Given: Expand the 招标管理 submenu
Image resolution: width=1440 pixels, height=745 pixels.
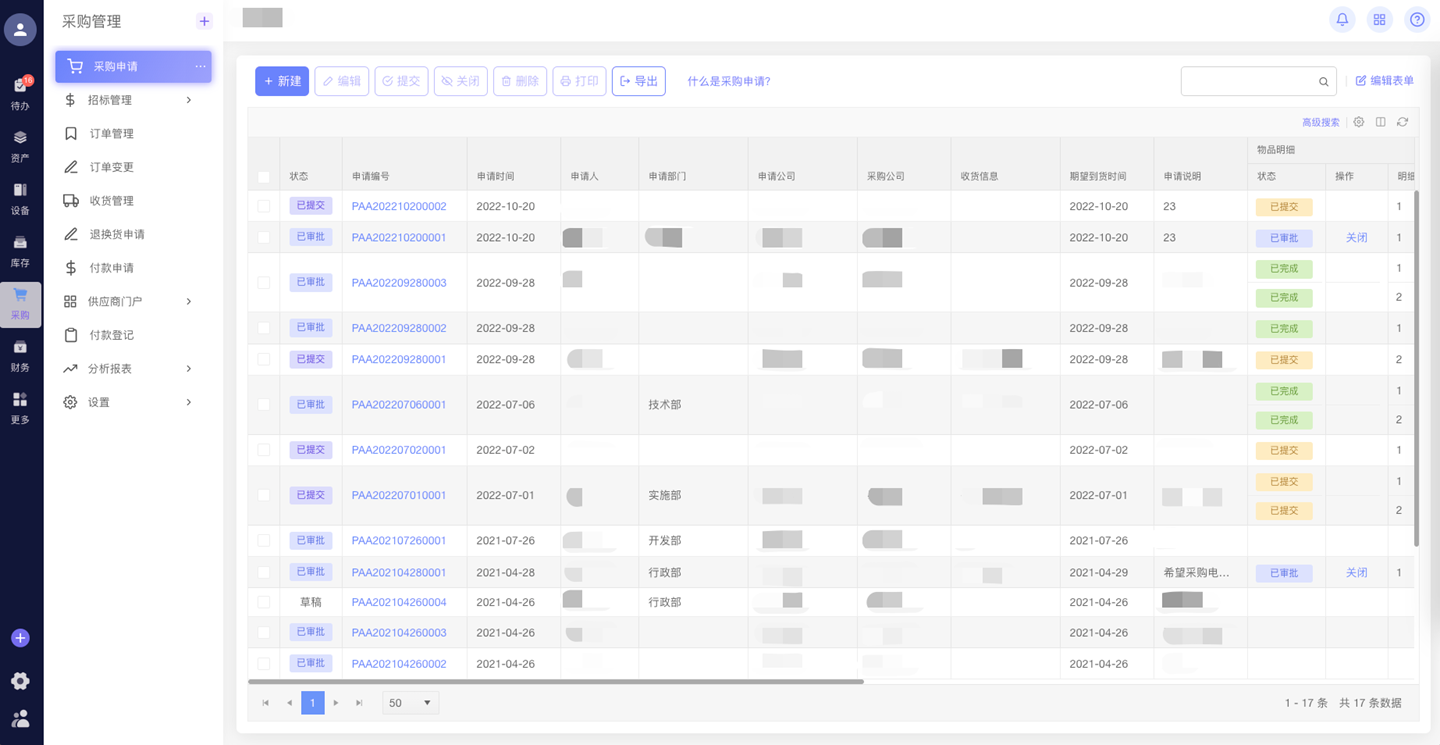Looking at the screenshot, I should tap(189, 100).
